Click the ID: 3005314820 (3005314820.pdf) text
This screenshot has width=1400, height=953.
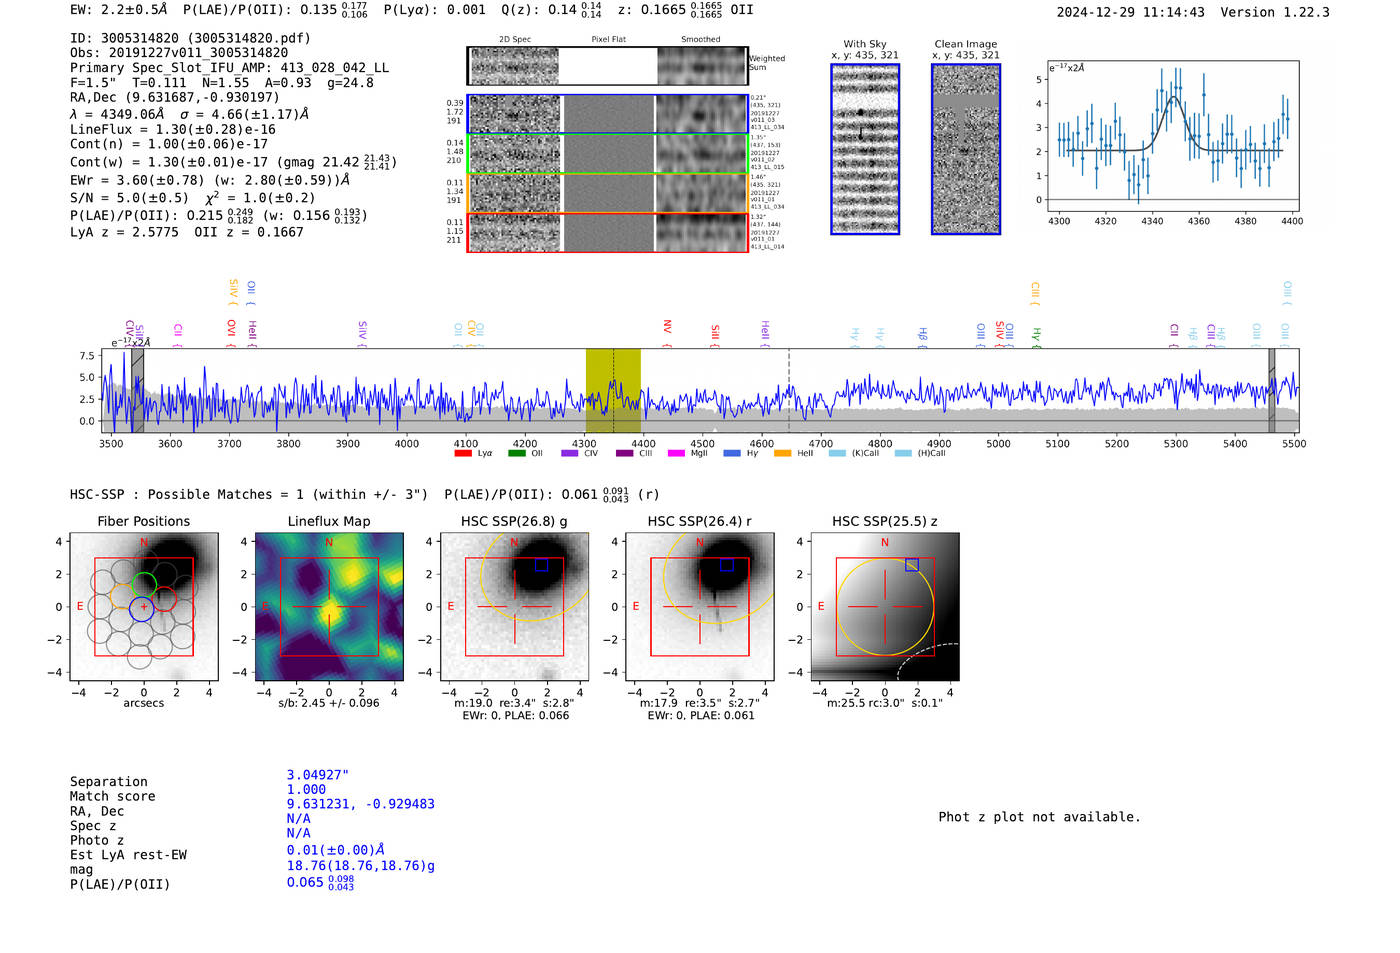(190, 38)
